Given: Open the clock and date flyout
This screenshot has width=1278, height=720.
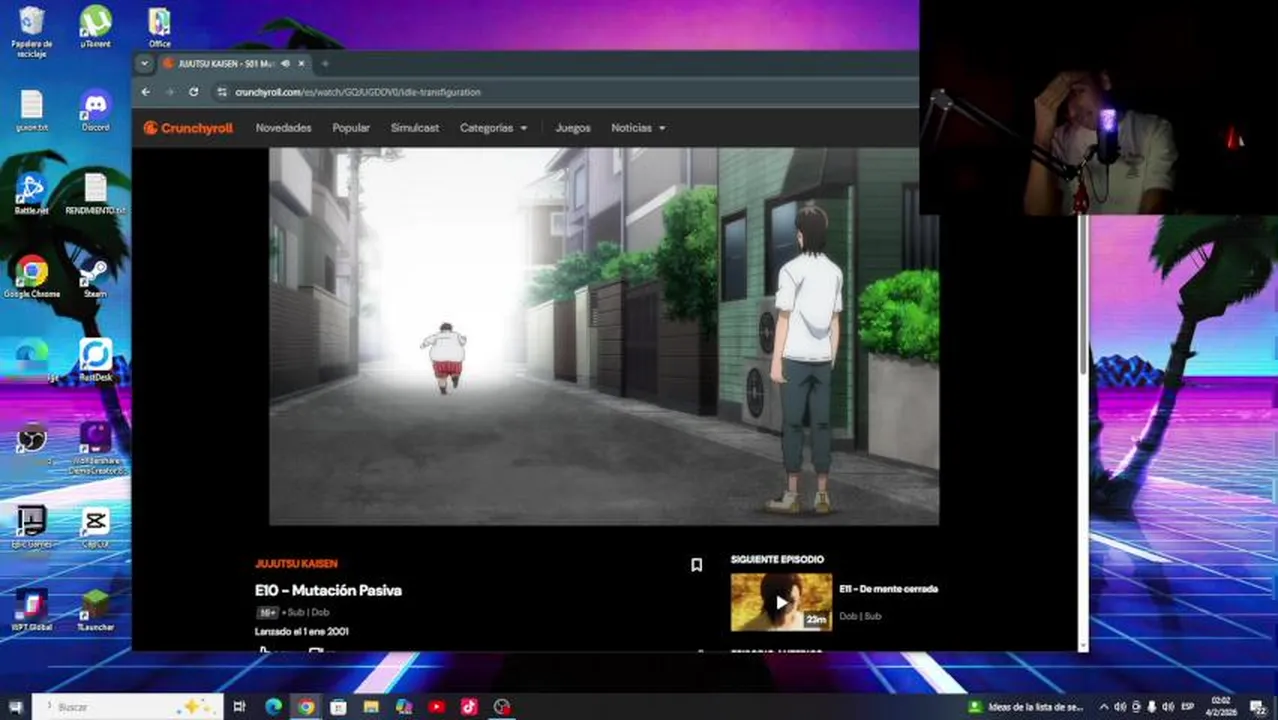Looking at the screenshot, I should click(1222, 707).
